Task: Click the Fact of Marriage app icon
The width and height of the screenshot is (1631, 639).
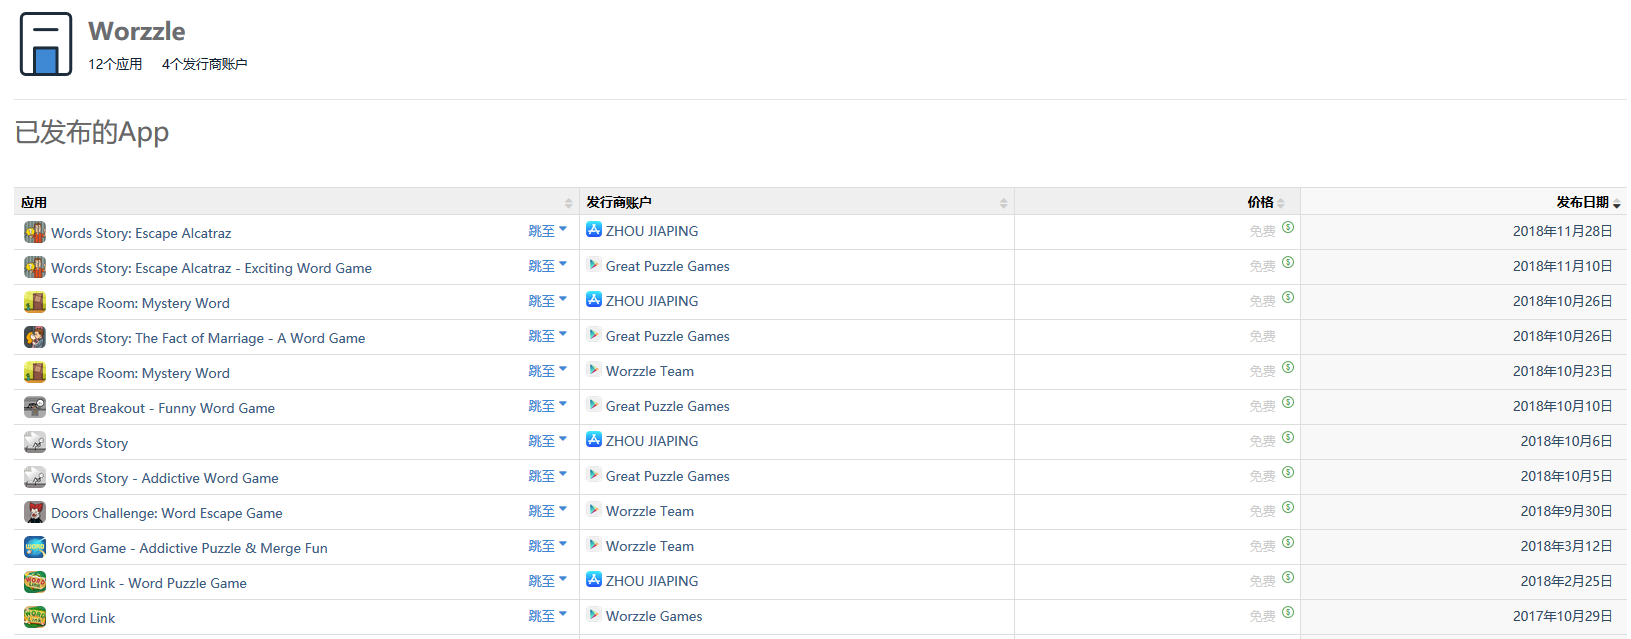Action: pos(35,338)
